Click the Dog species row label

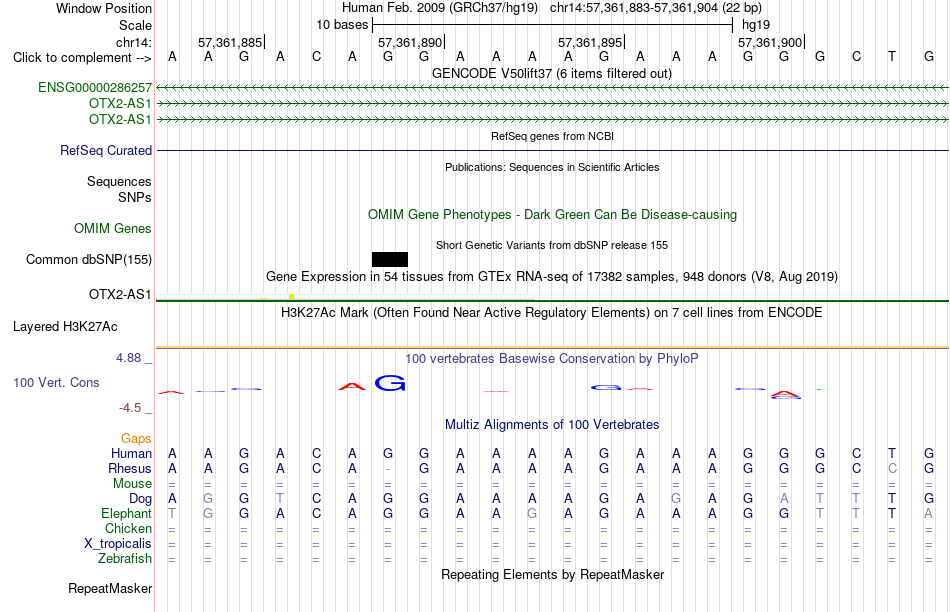140,499
